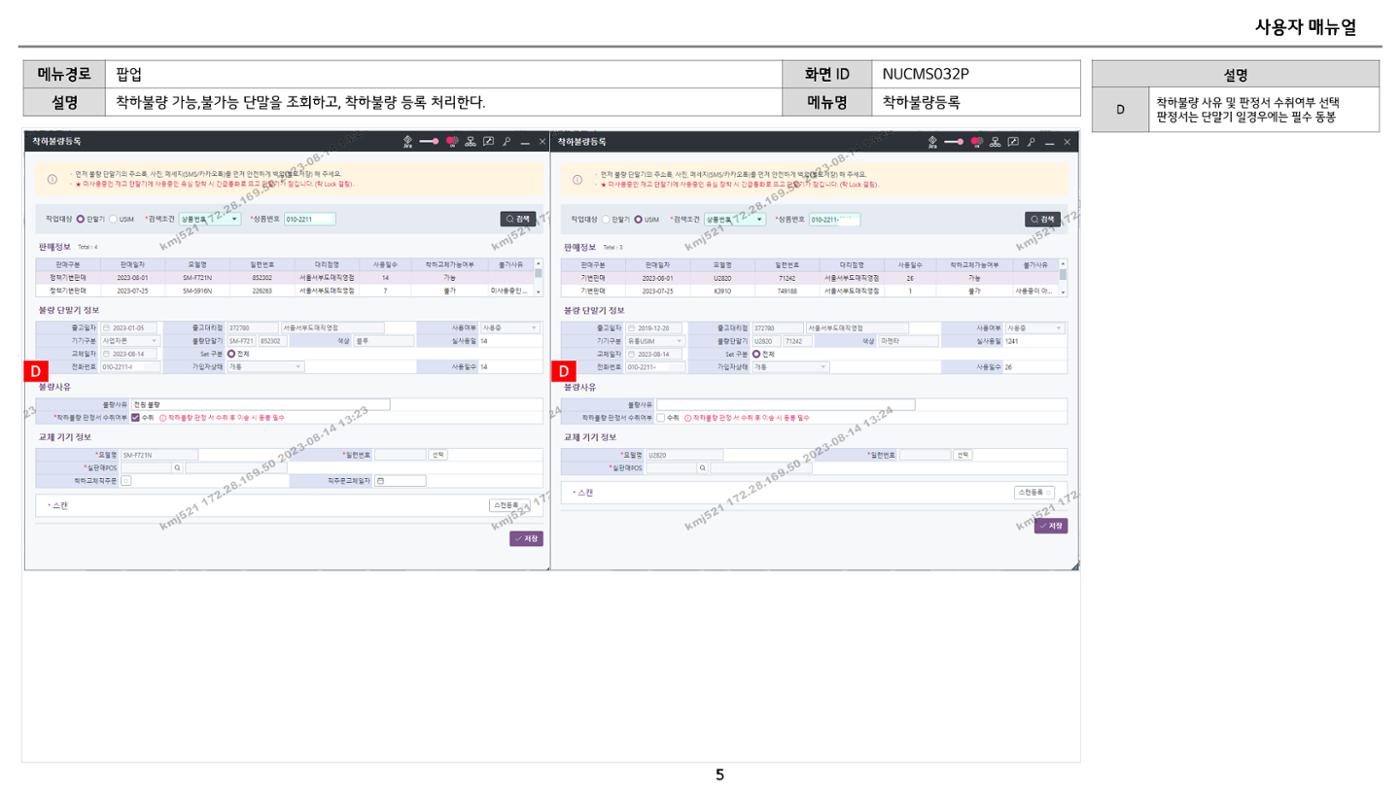Open the 검색조건 dropdown in the right window
Image resolution: width=1400 pixels, height=788 pixels.
tap(735, 219)
